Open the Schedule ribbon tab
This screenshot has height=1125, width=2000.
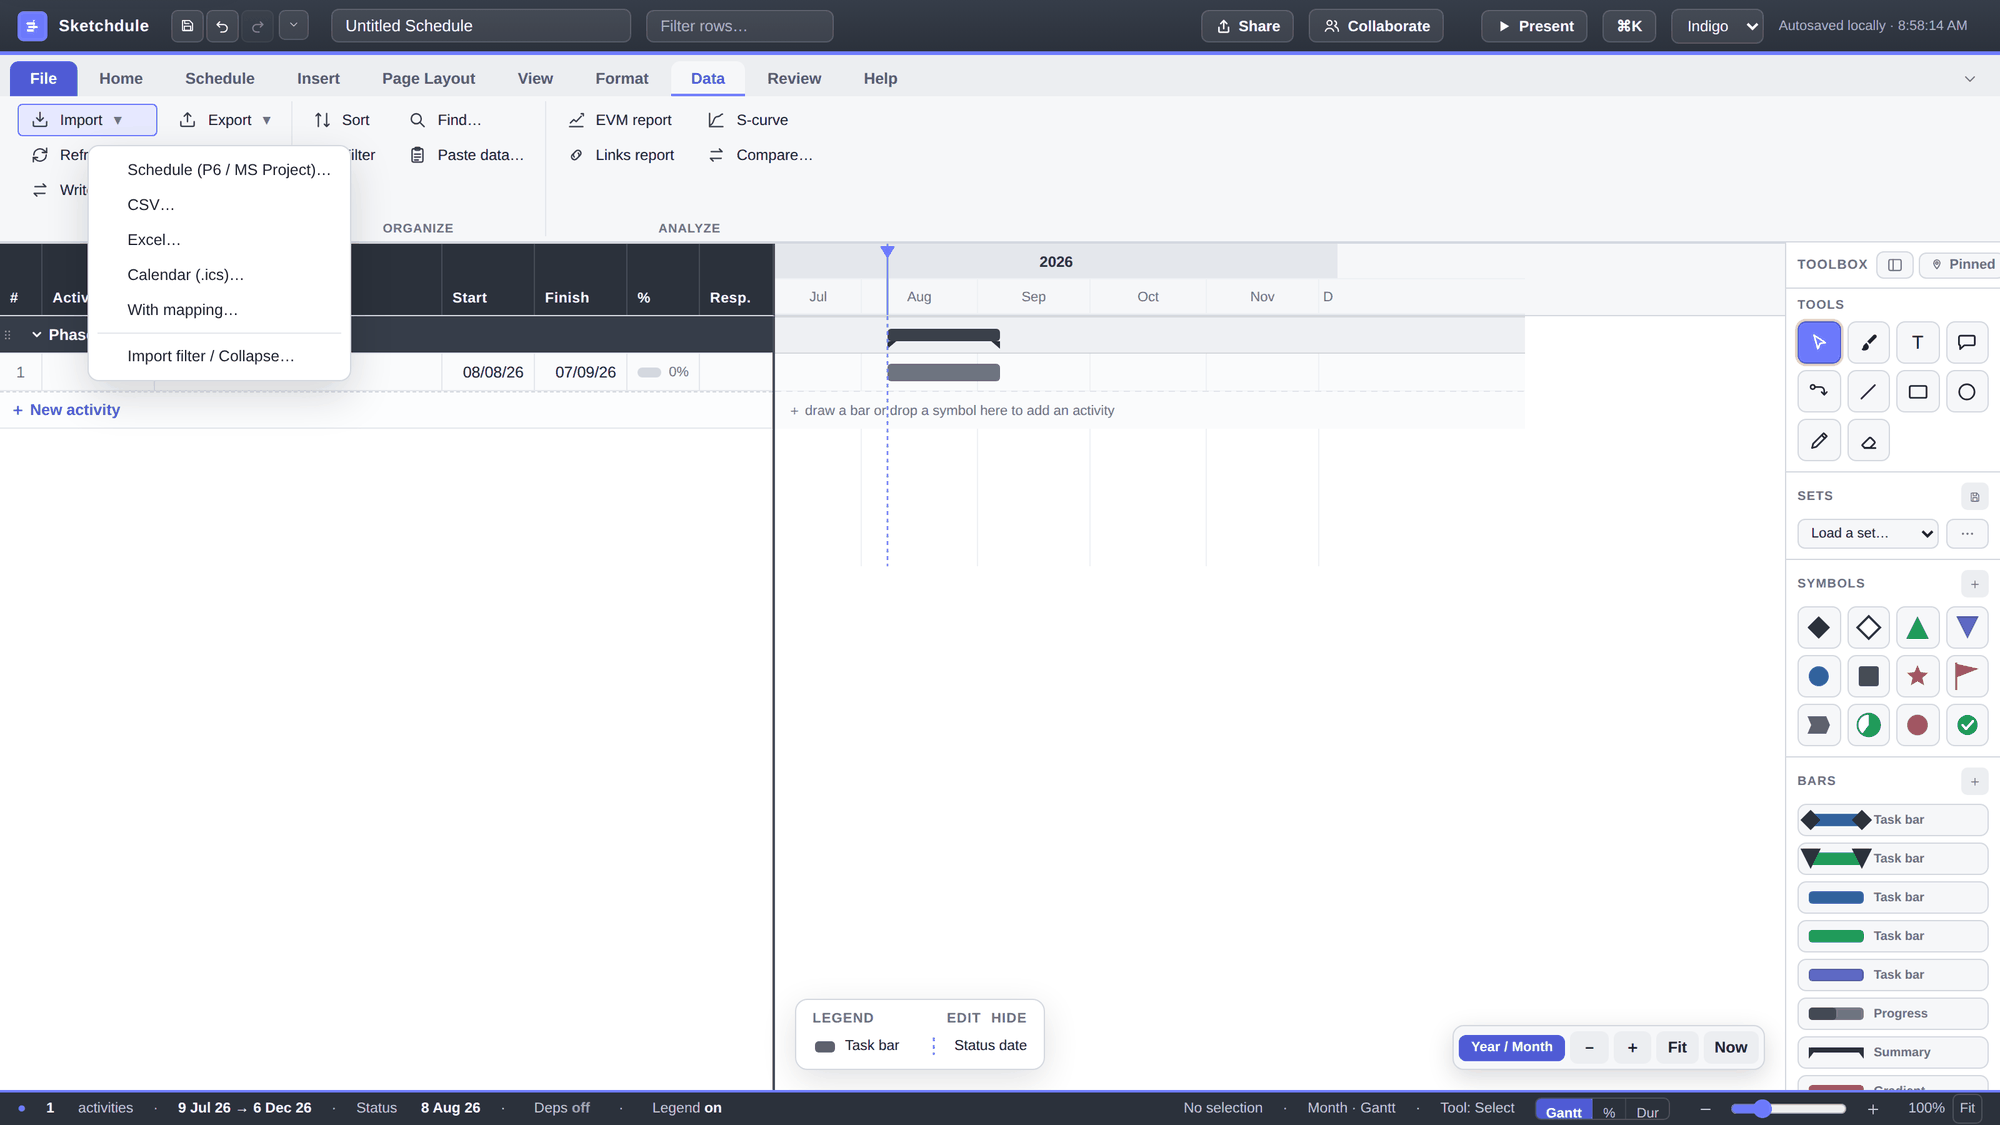click(219, 79)
